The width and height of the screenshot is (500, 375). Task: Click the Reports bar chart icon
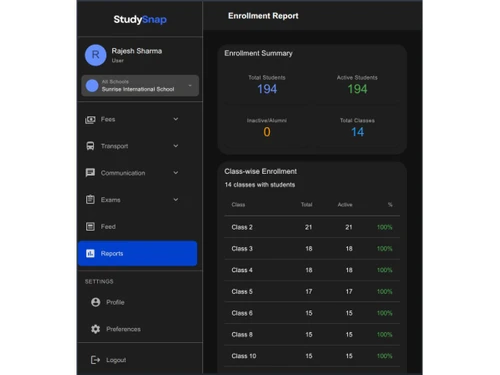pyautogui.click(x=90, y=253)
